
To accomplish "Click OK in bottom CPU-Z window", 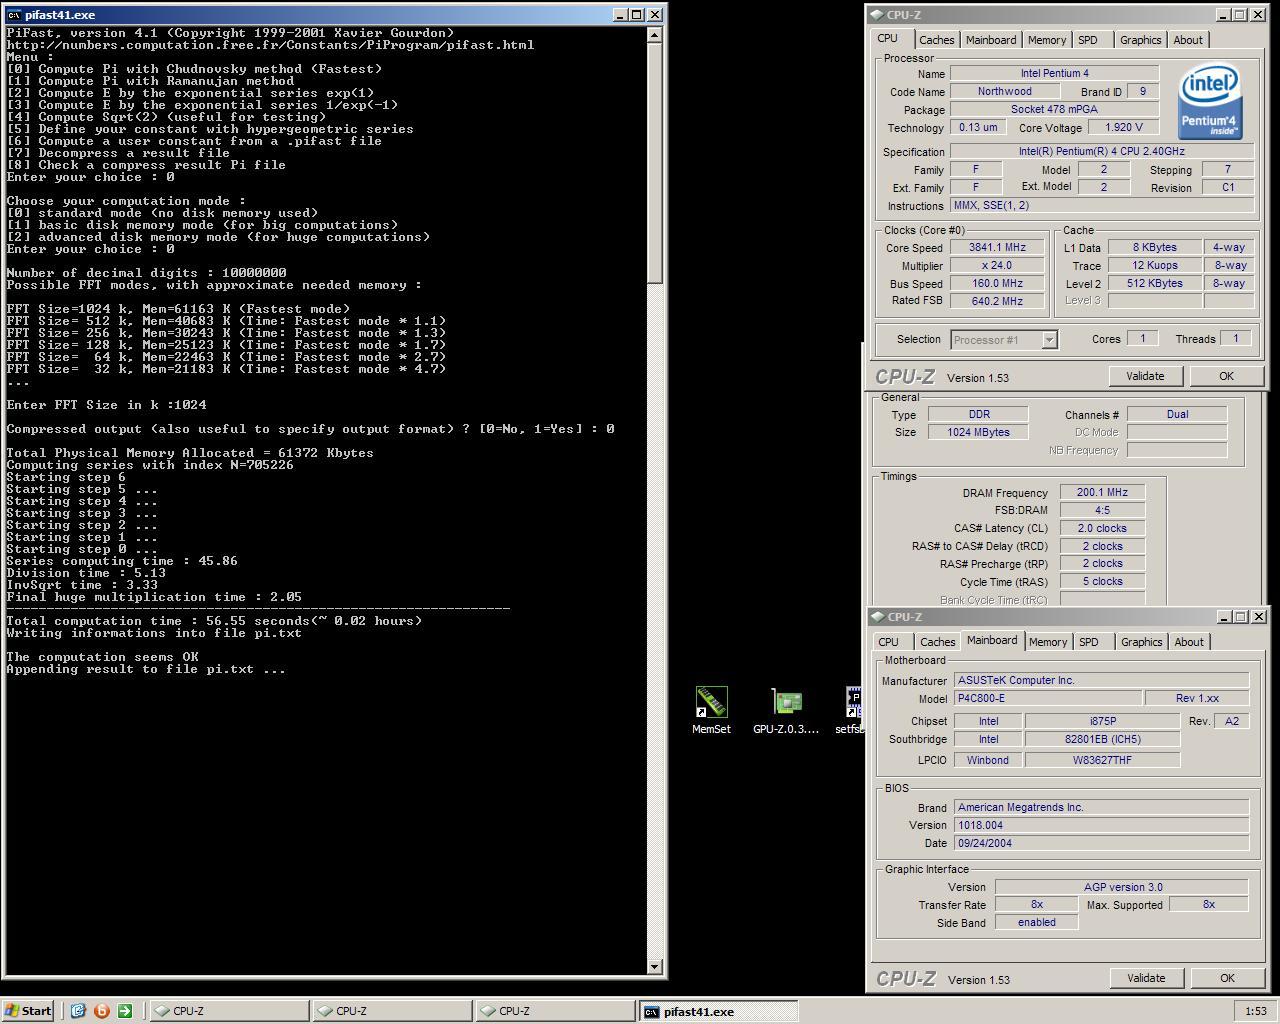I will point(1227,978).
